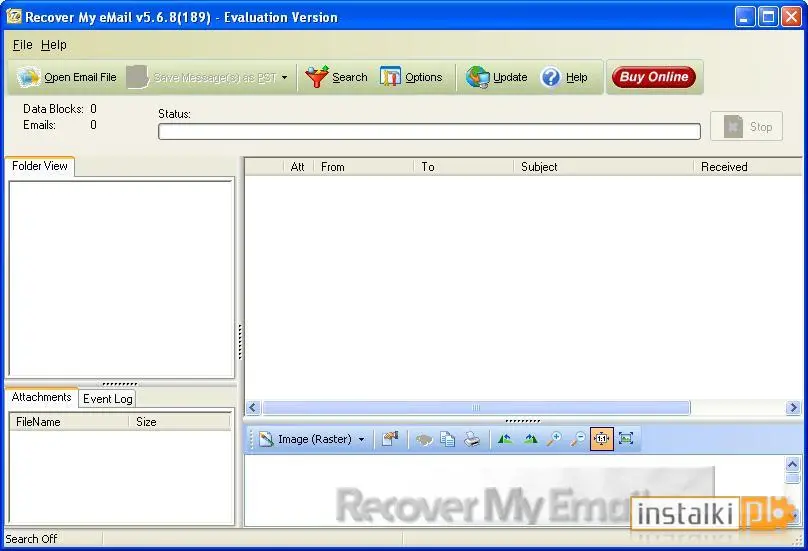Sort by the Received column header

click(748, 167)
